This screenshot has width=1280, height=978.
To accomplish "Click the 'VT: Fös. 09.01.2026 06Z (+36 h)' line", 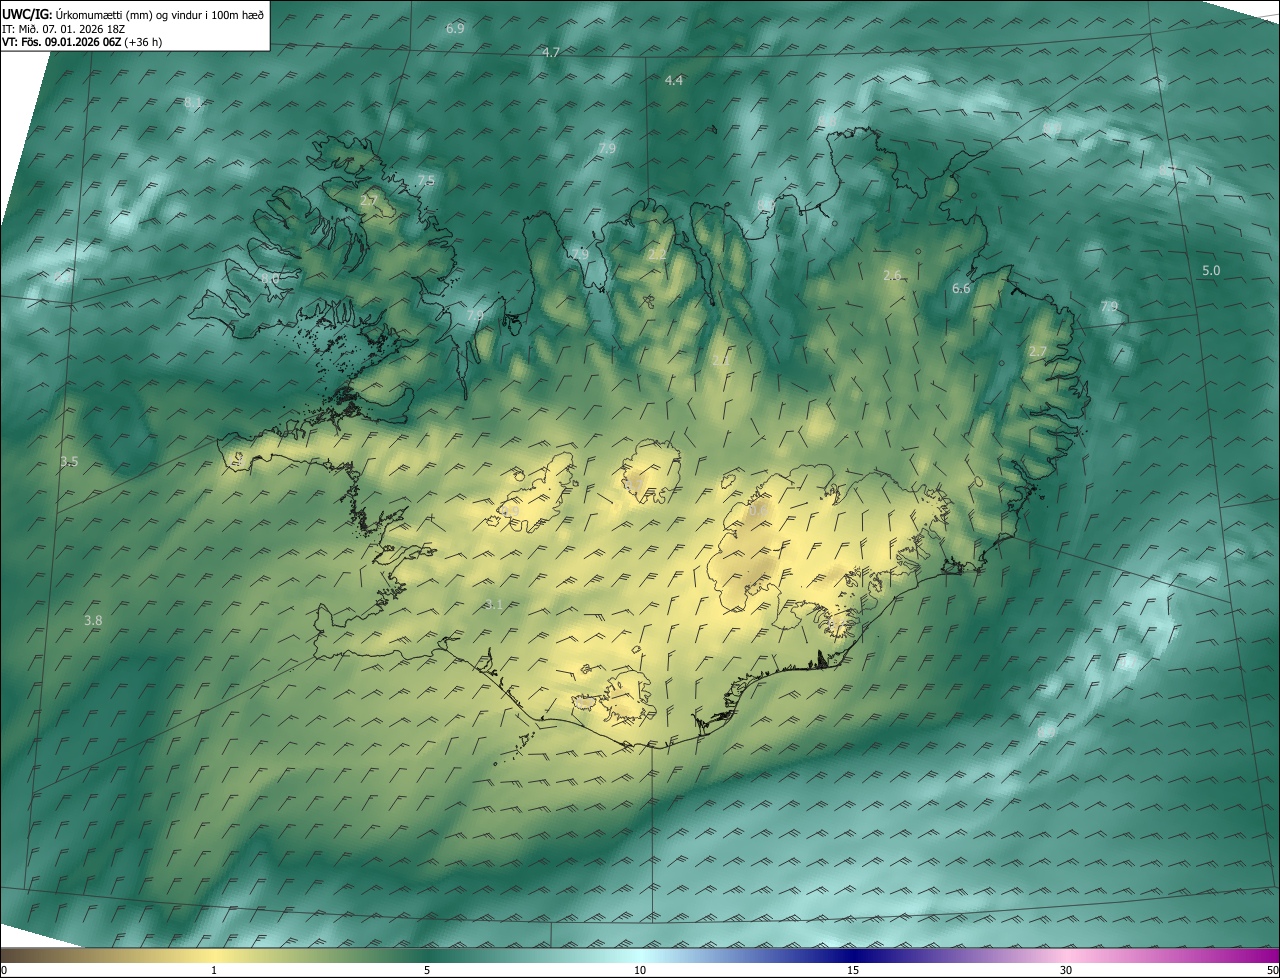I will coord(82,42).
